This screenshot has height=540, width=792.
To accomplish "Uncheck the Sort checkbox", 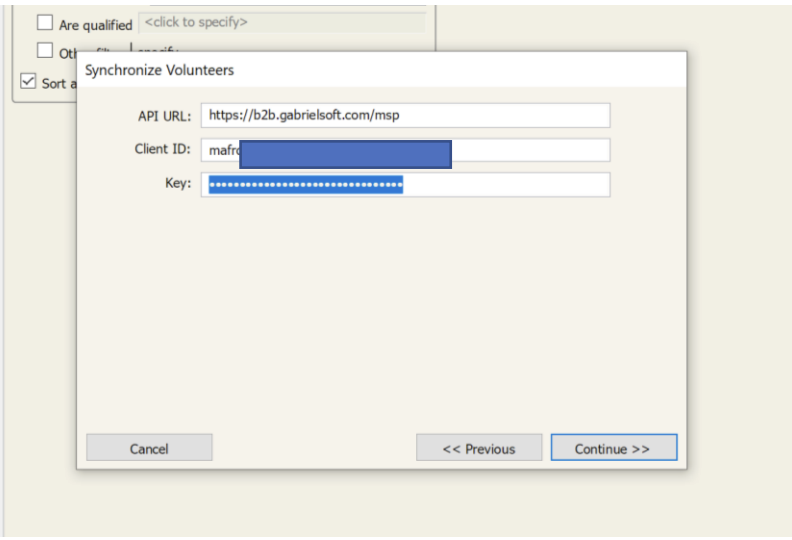I will tap(28, 81).
